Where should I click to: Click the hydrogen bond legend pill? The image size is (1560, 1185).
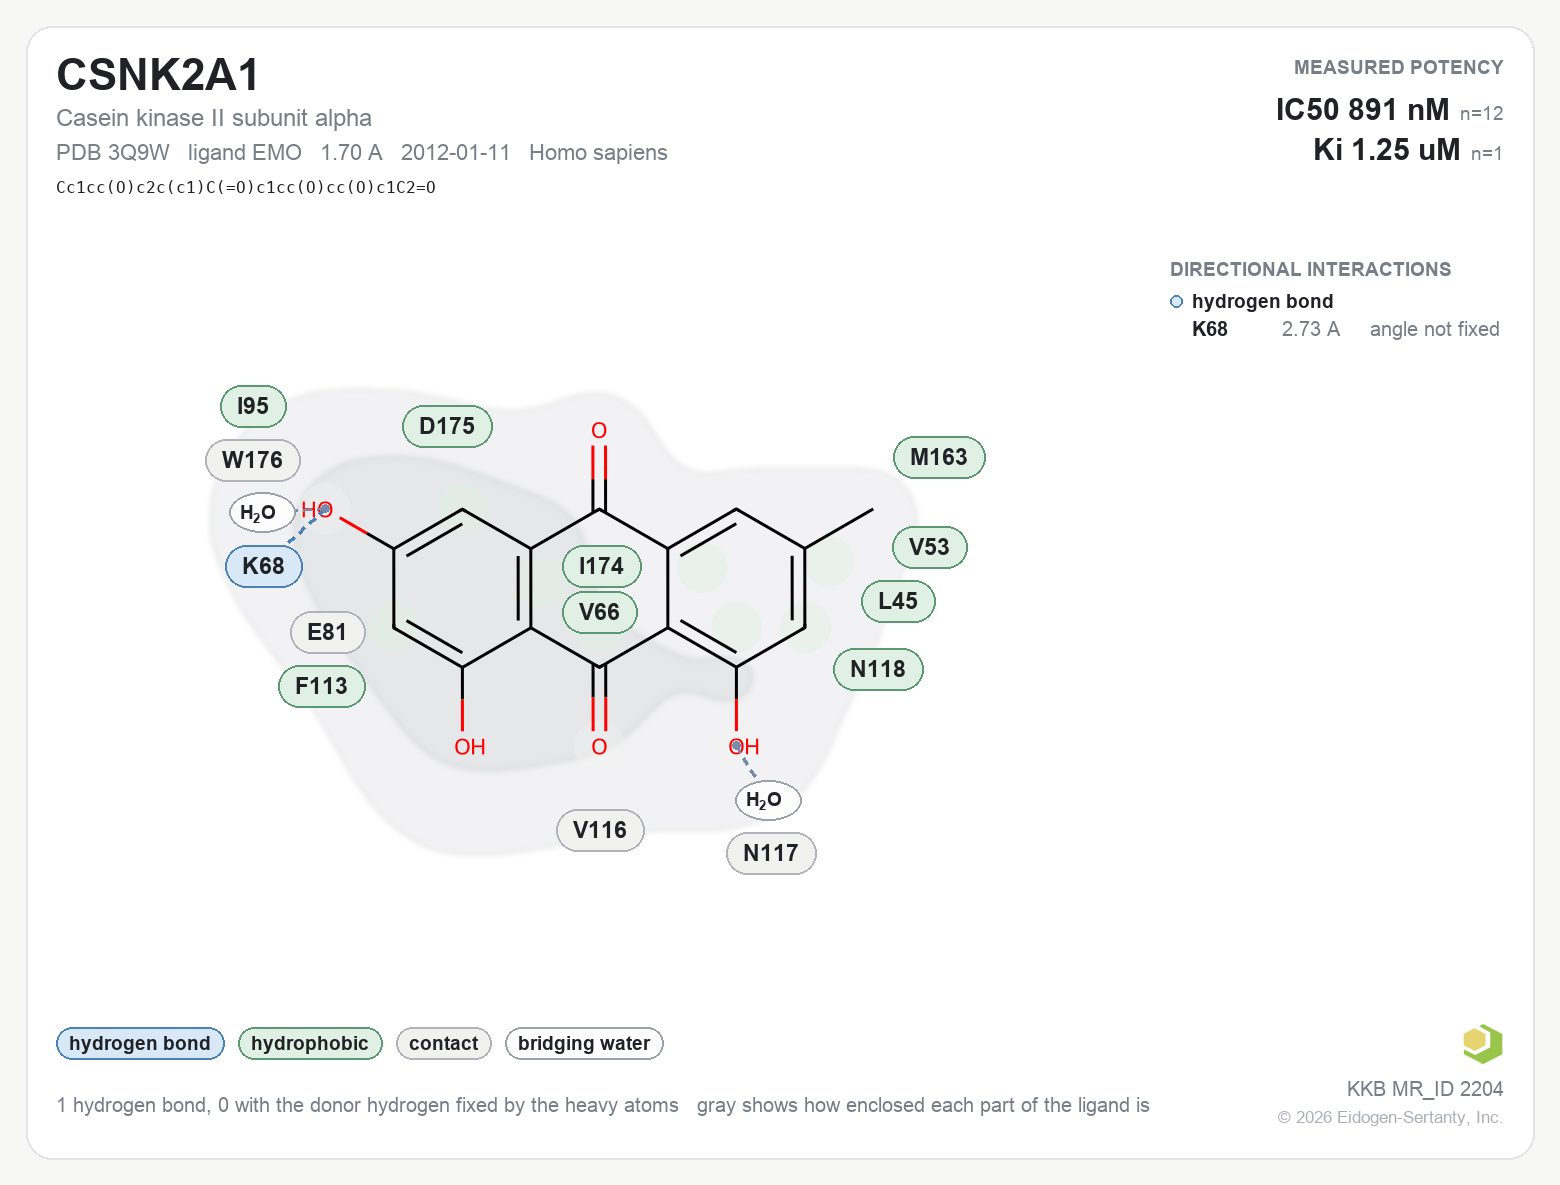coord(140,1043)
